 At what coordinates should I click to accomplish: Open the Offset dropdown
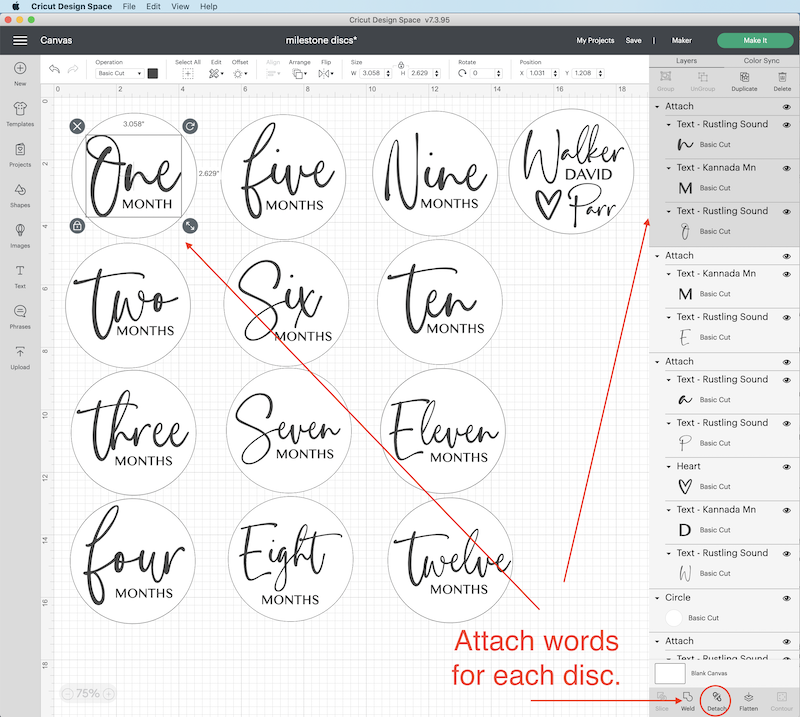click(x=240, y=74)
